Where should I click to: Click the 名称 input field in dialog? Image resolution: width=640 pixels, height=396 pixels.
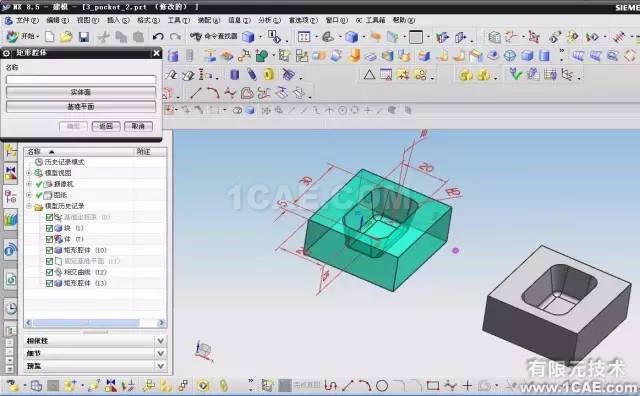[81, 79]
